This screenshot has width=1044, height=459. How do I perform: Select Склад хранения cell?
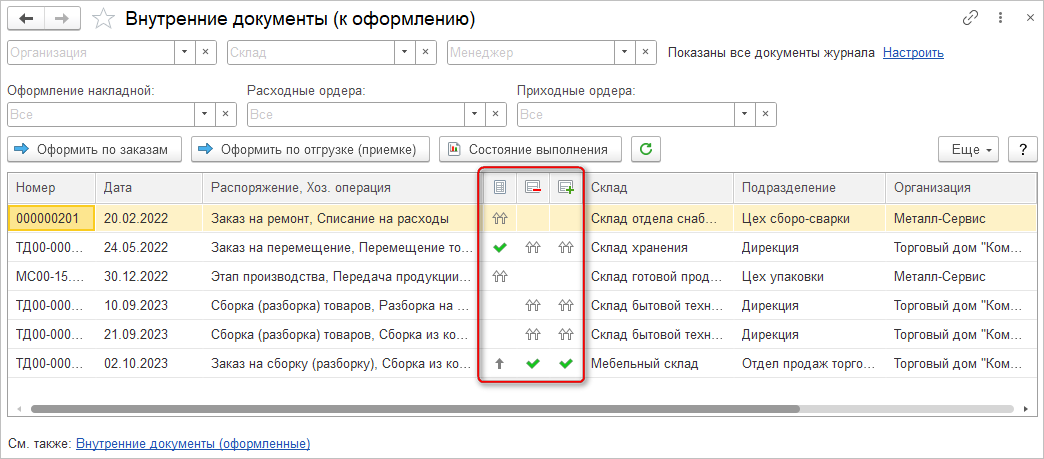click(658, 247)
